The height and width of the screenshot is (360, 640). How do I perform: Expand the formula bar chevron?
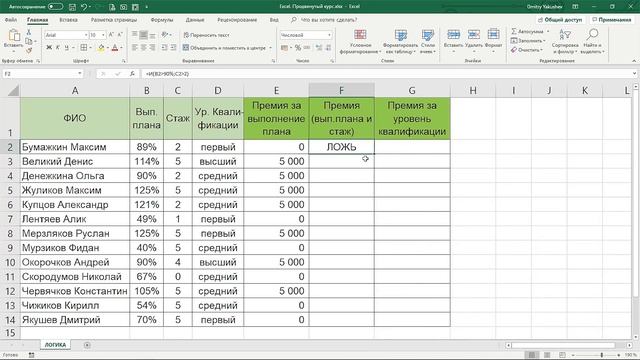pyautogui.click(x=634, y=74)
